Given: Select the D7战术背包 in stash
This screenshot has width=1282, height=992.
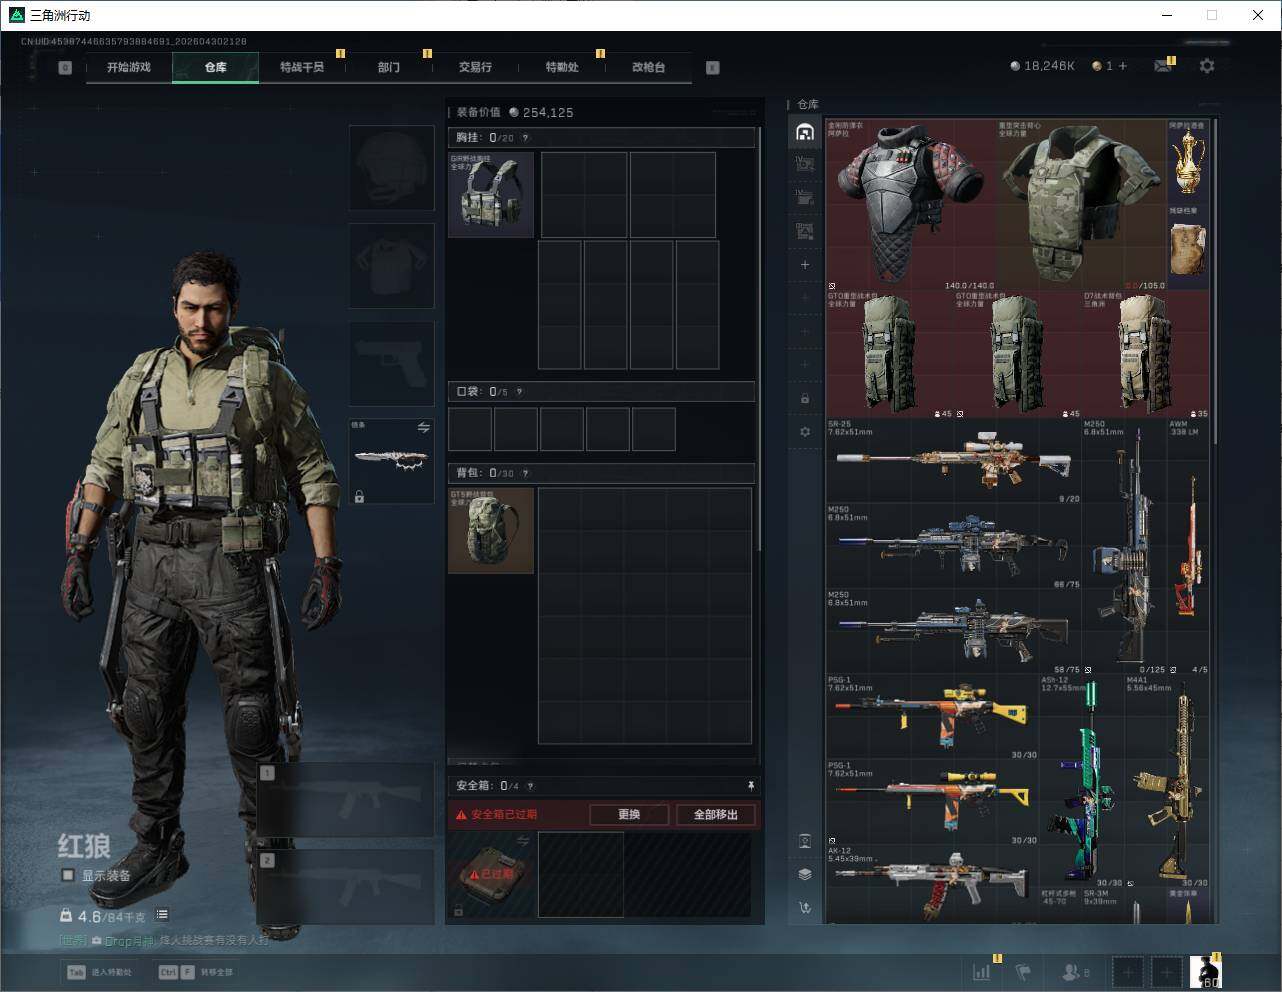Looking at the screenshot, I should (1146, 354).
